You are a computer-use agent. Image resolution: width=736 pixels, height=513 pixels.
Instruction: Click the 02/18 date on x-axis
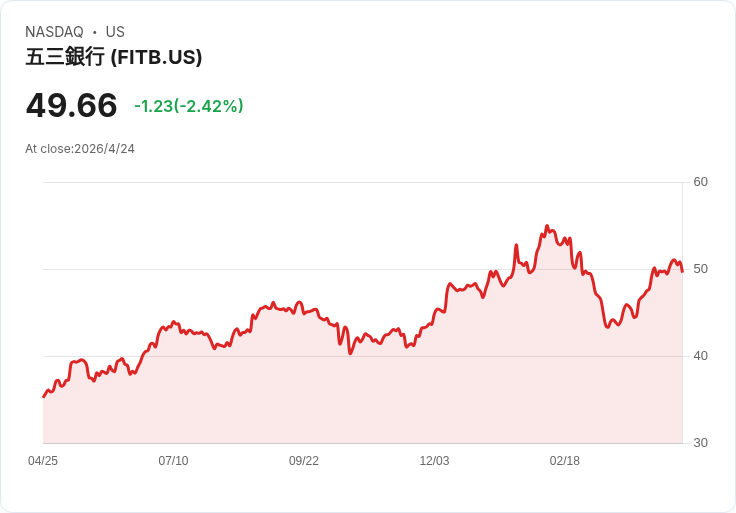(565, 461)
